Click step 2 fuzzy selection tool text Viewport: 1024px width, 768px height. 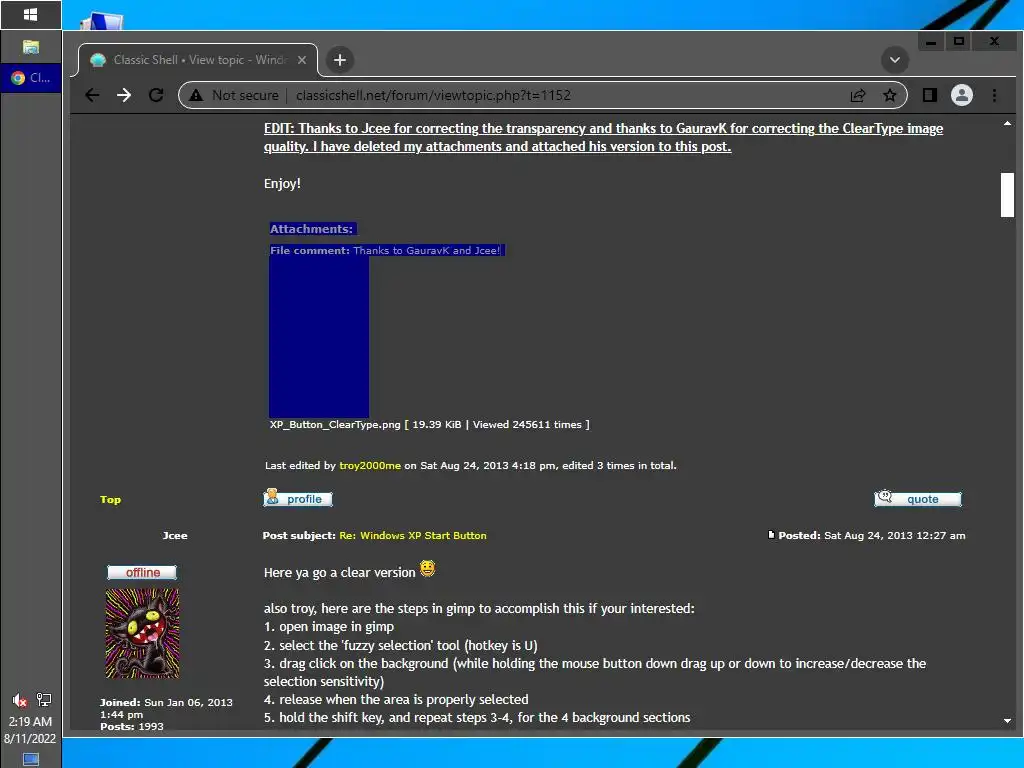point(400,645)
